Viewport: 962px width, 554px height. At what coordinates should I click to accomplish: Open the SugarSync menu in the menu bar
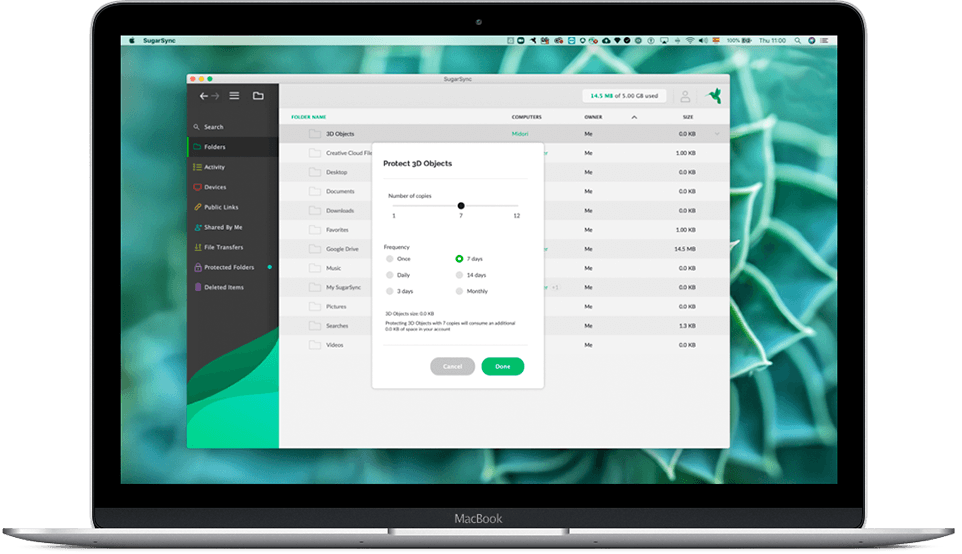(x=159, y=40)
